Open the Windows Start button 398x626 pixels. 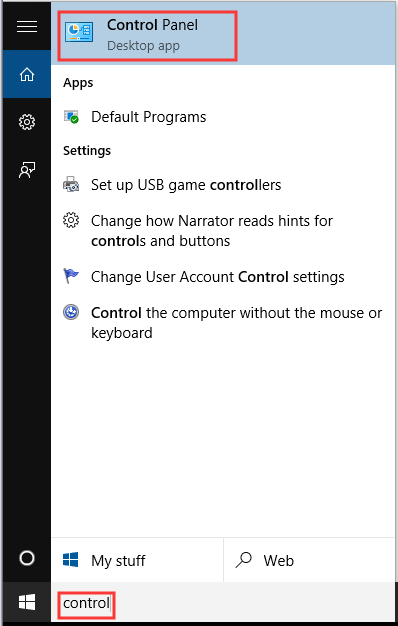[x=27, y=602]
